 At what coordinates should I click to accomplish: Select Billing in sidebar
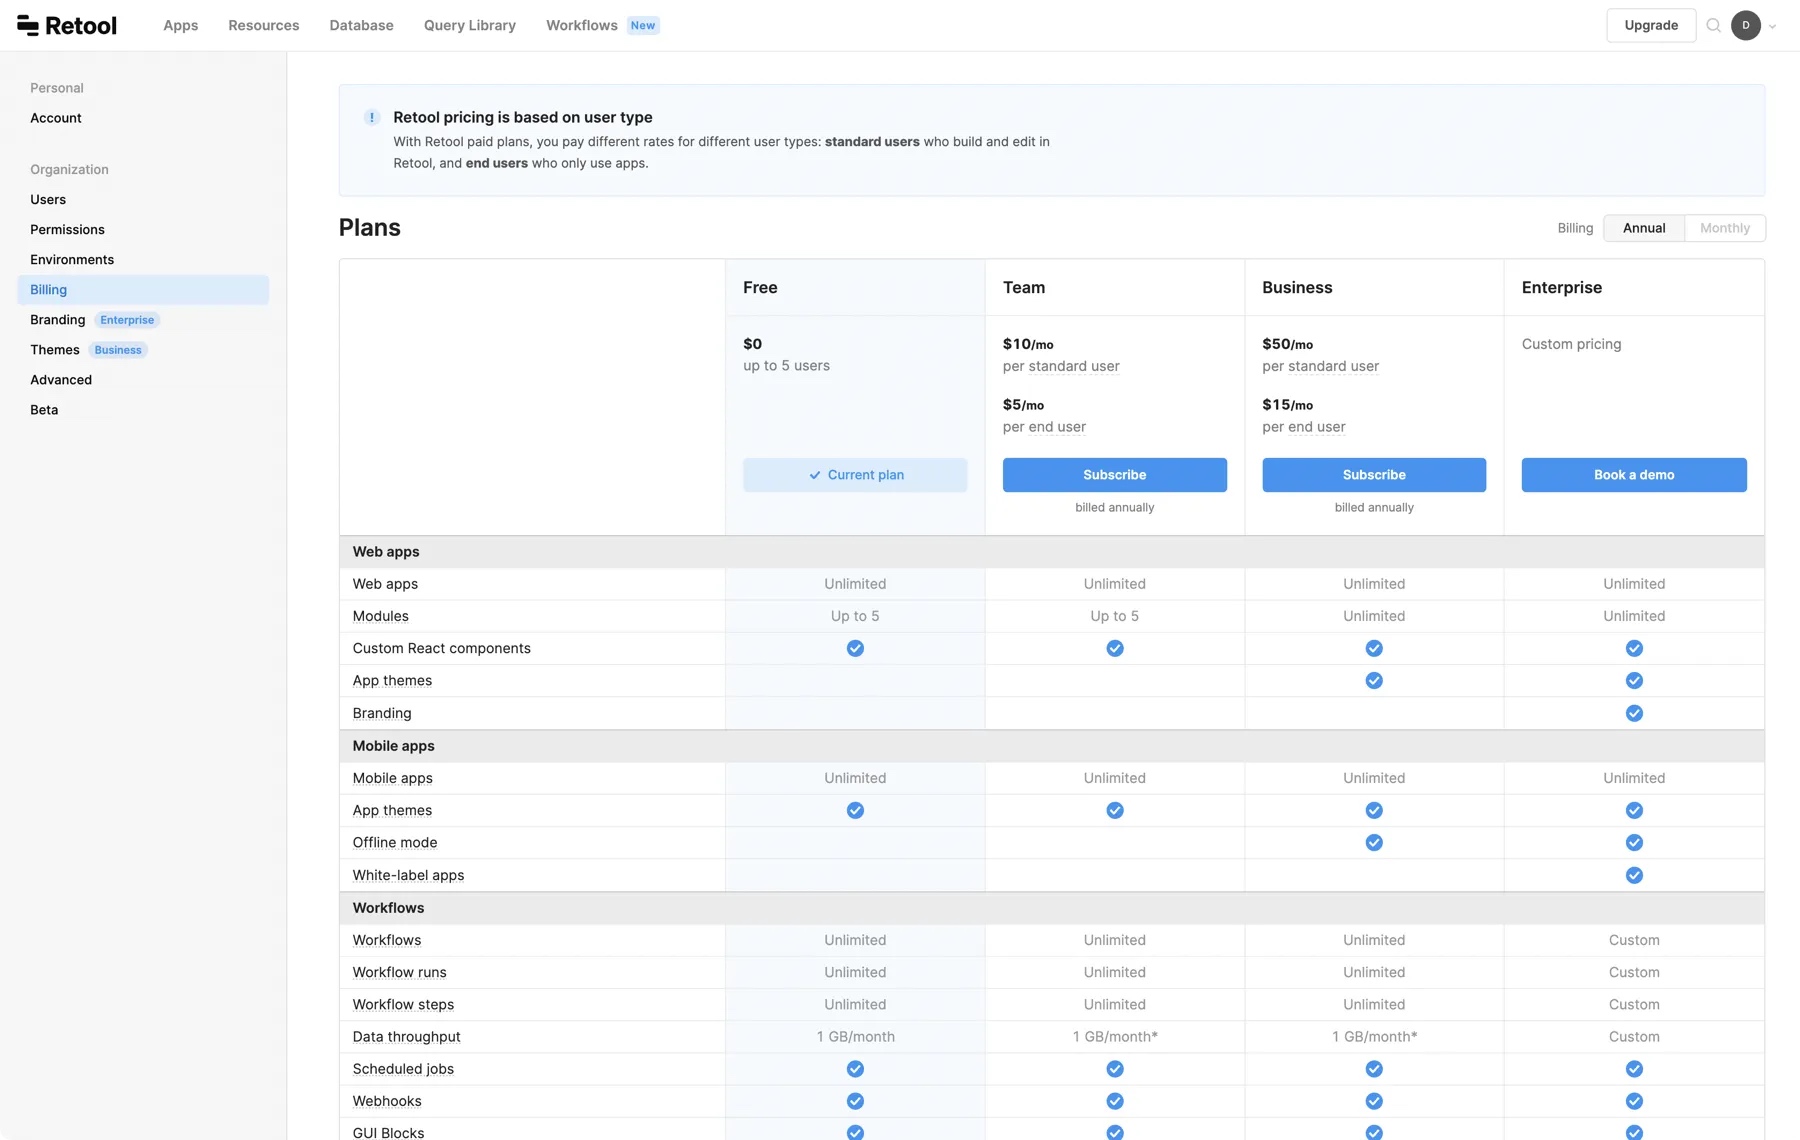coord(143,289)
